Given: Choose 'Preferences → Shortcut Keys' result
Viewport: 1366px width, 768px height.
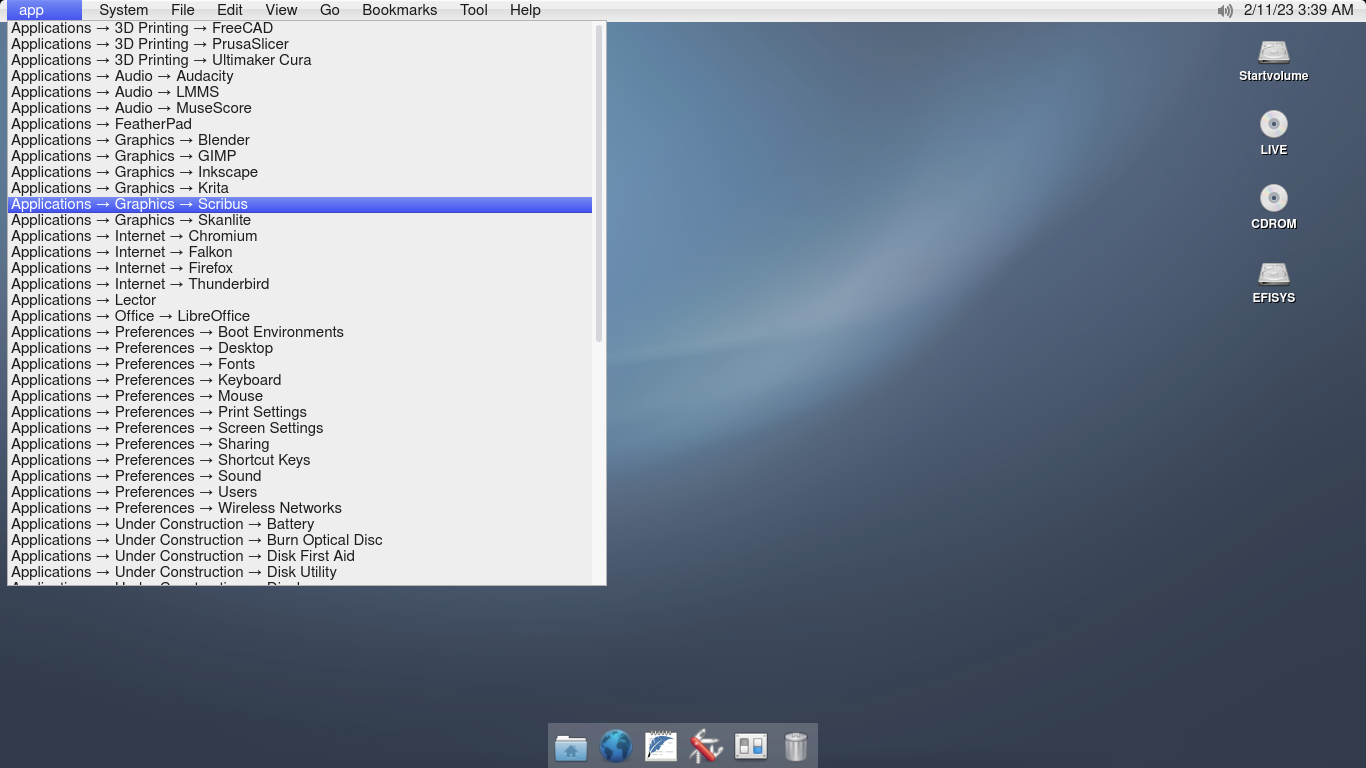Looking at the screenshot, I should tap(300, 460).
